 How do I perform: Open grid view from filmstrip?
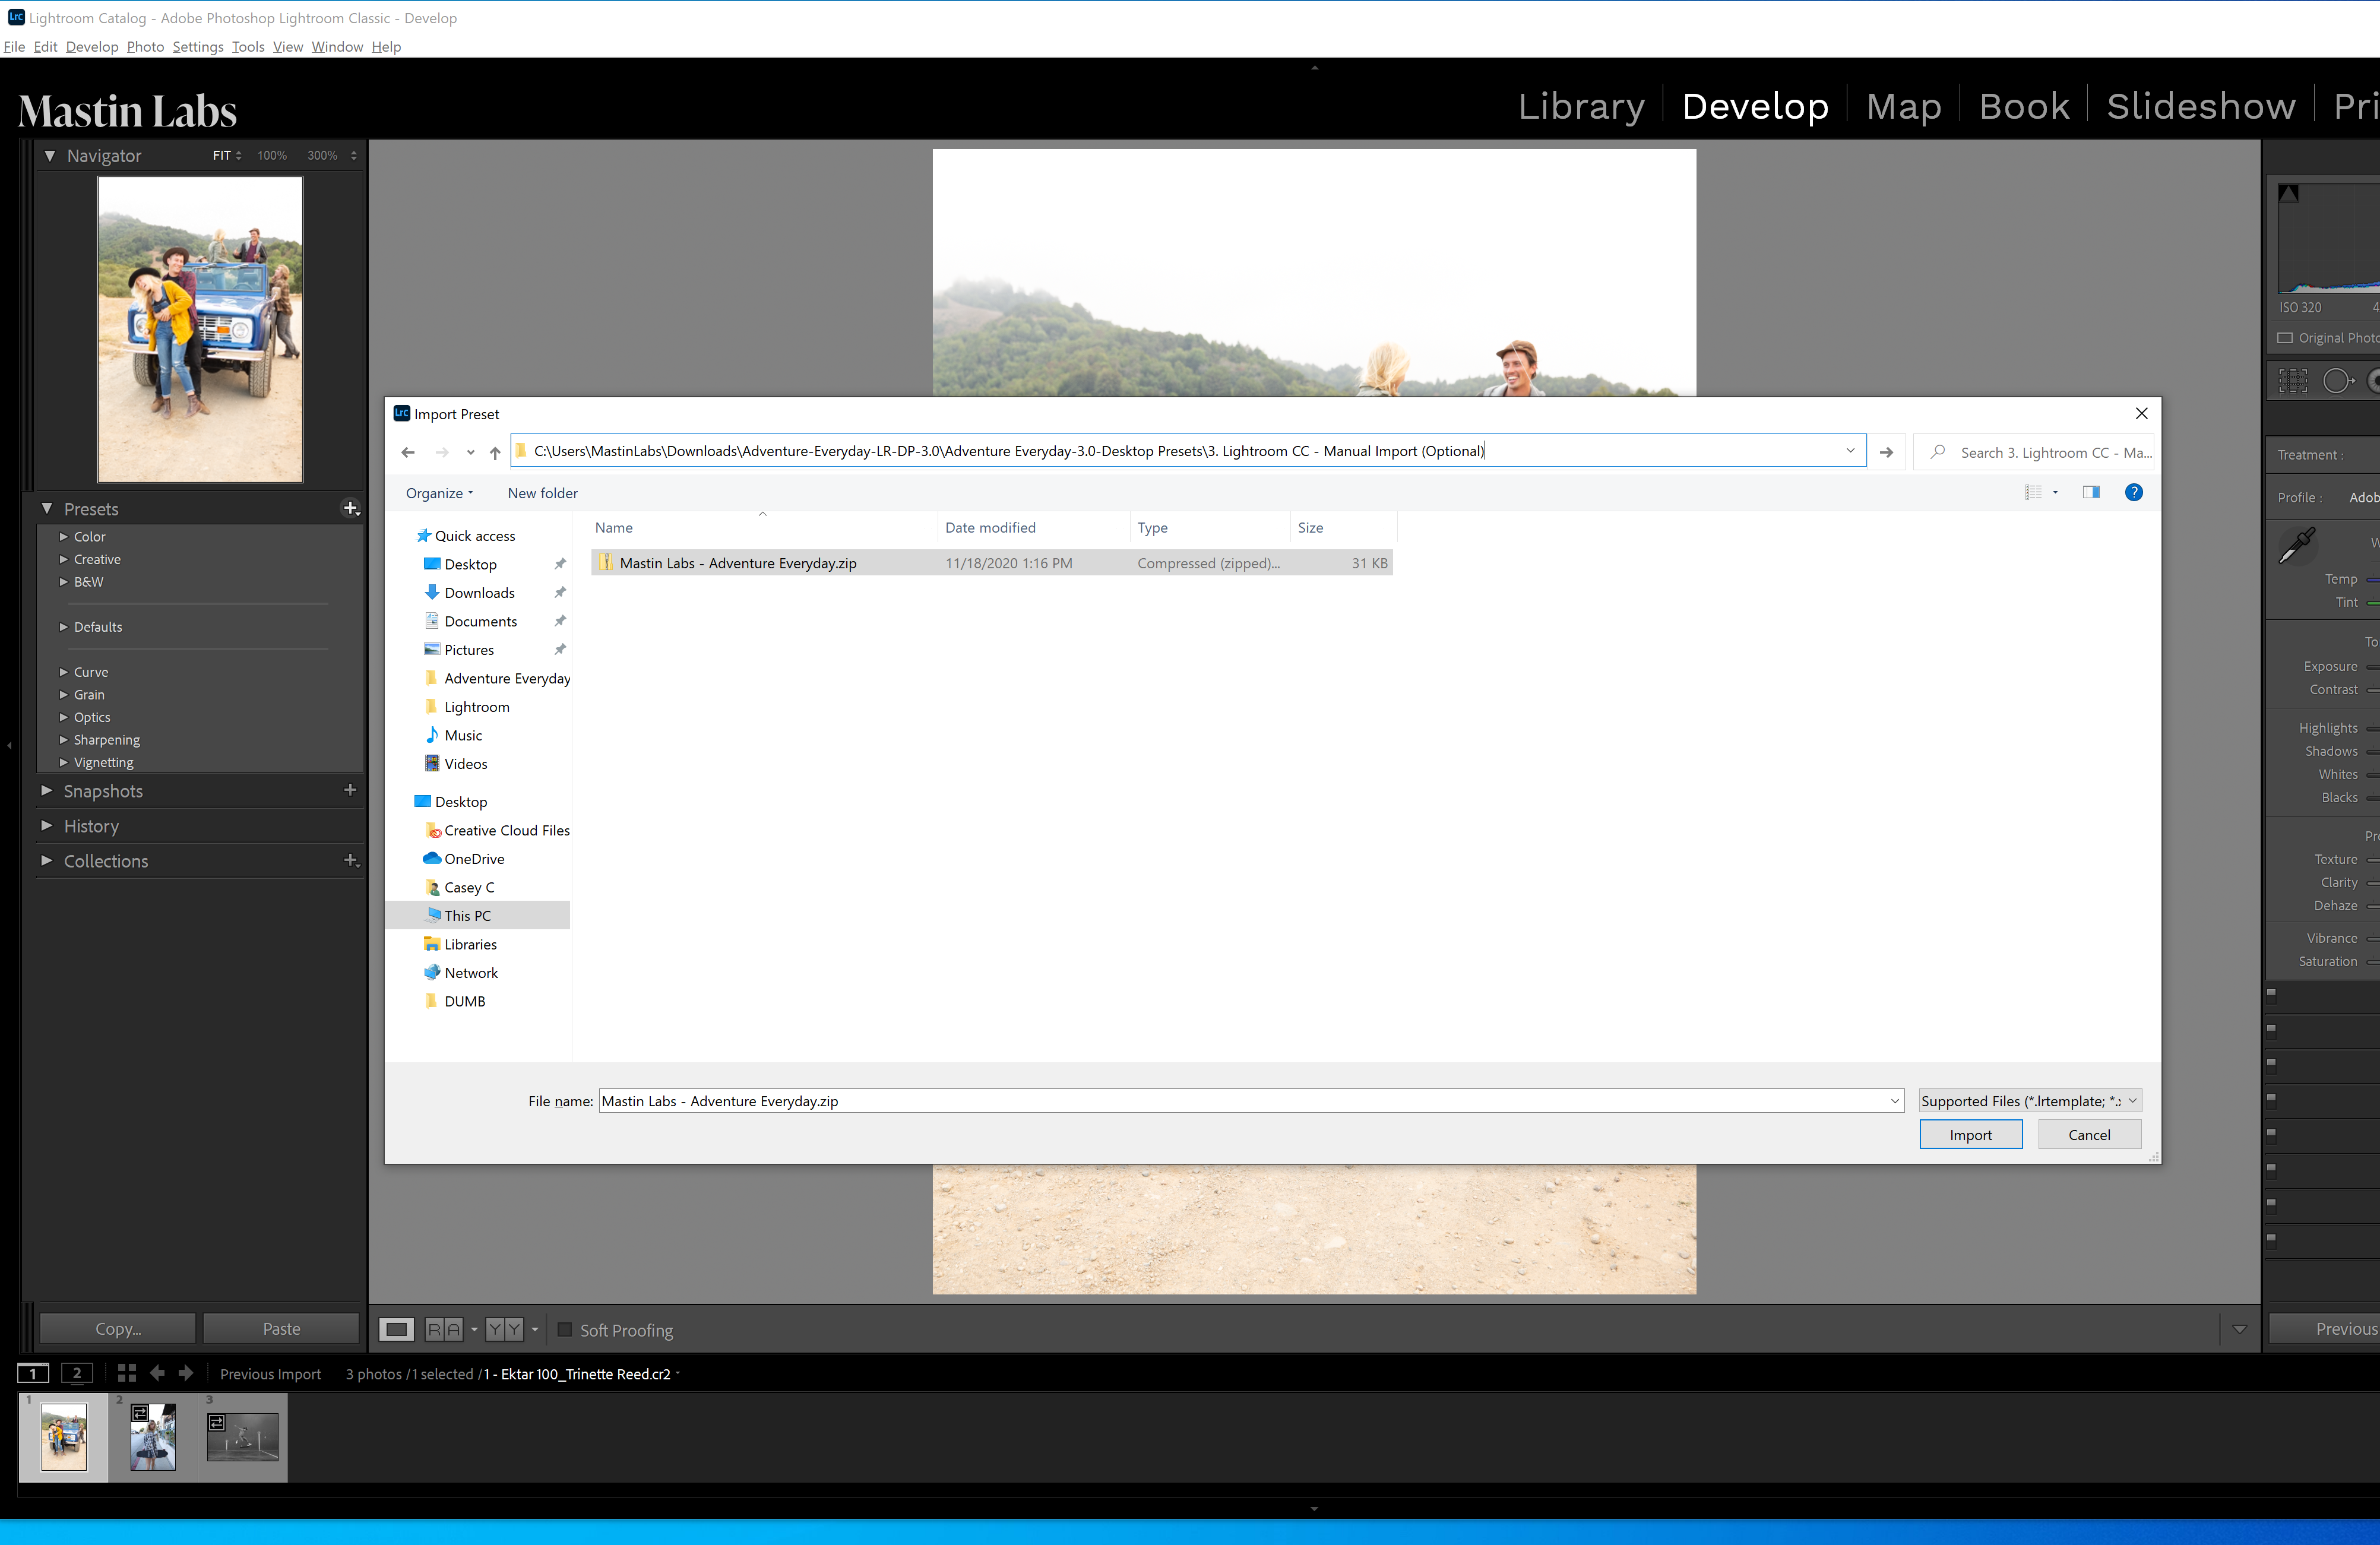[x=127, y=1373]
